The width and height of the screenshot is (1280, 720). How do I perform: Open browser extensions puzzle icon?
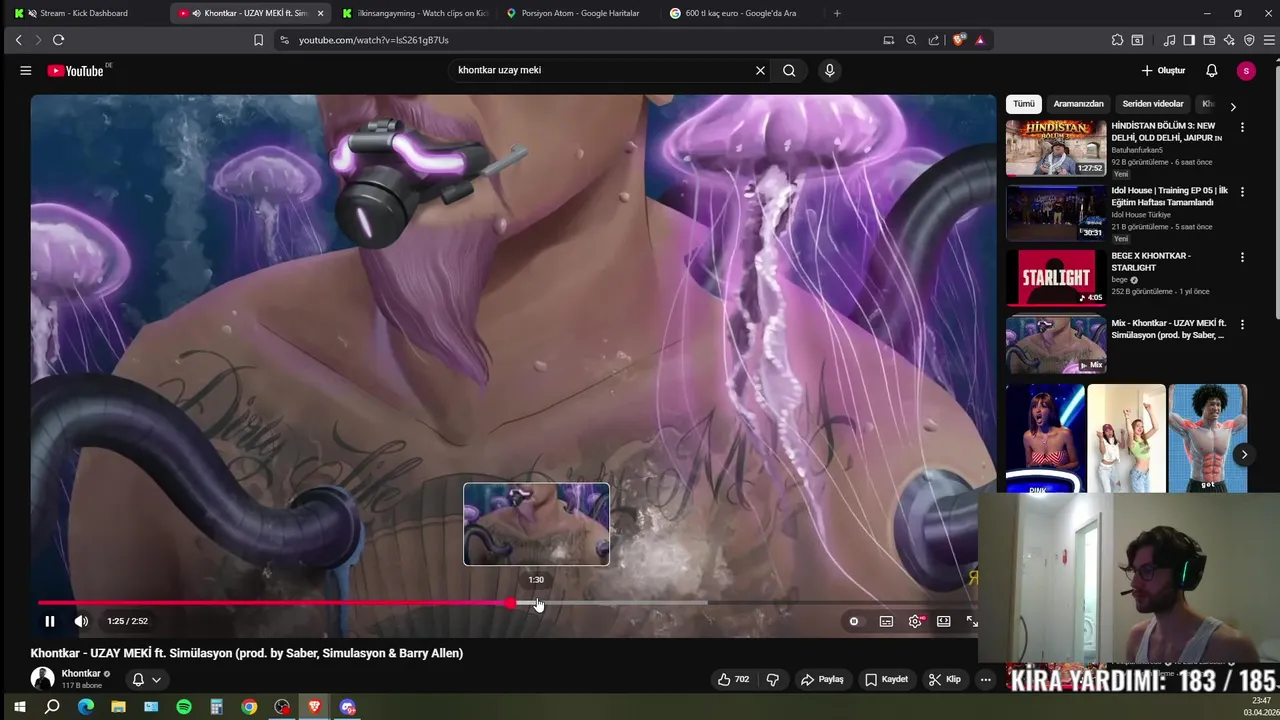click(1117, 40)
